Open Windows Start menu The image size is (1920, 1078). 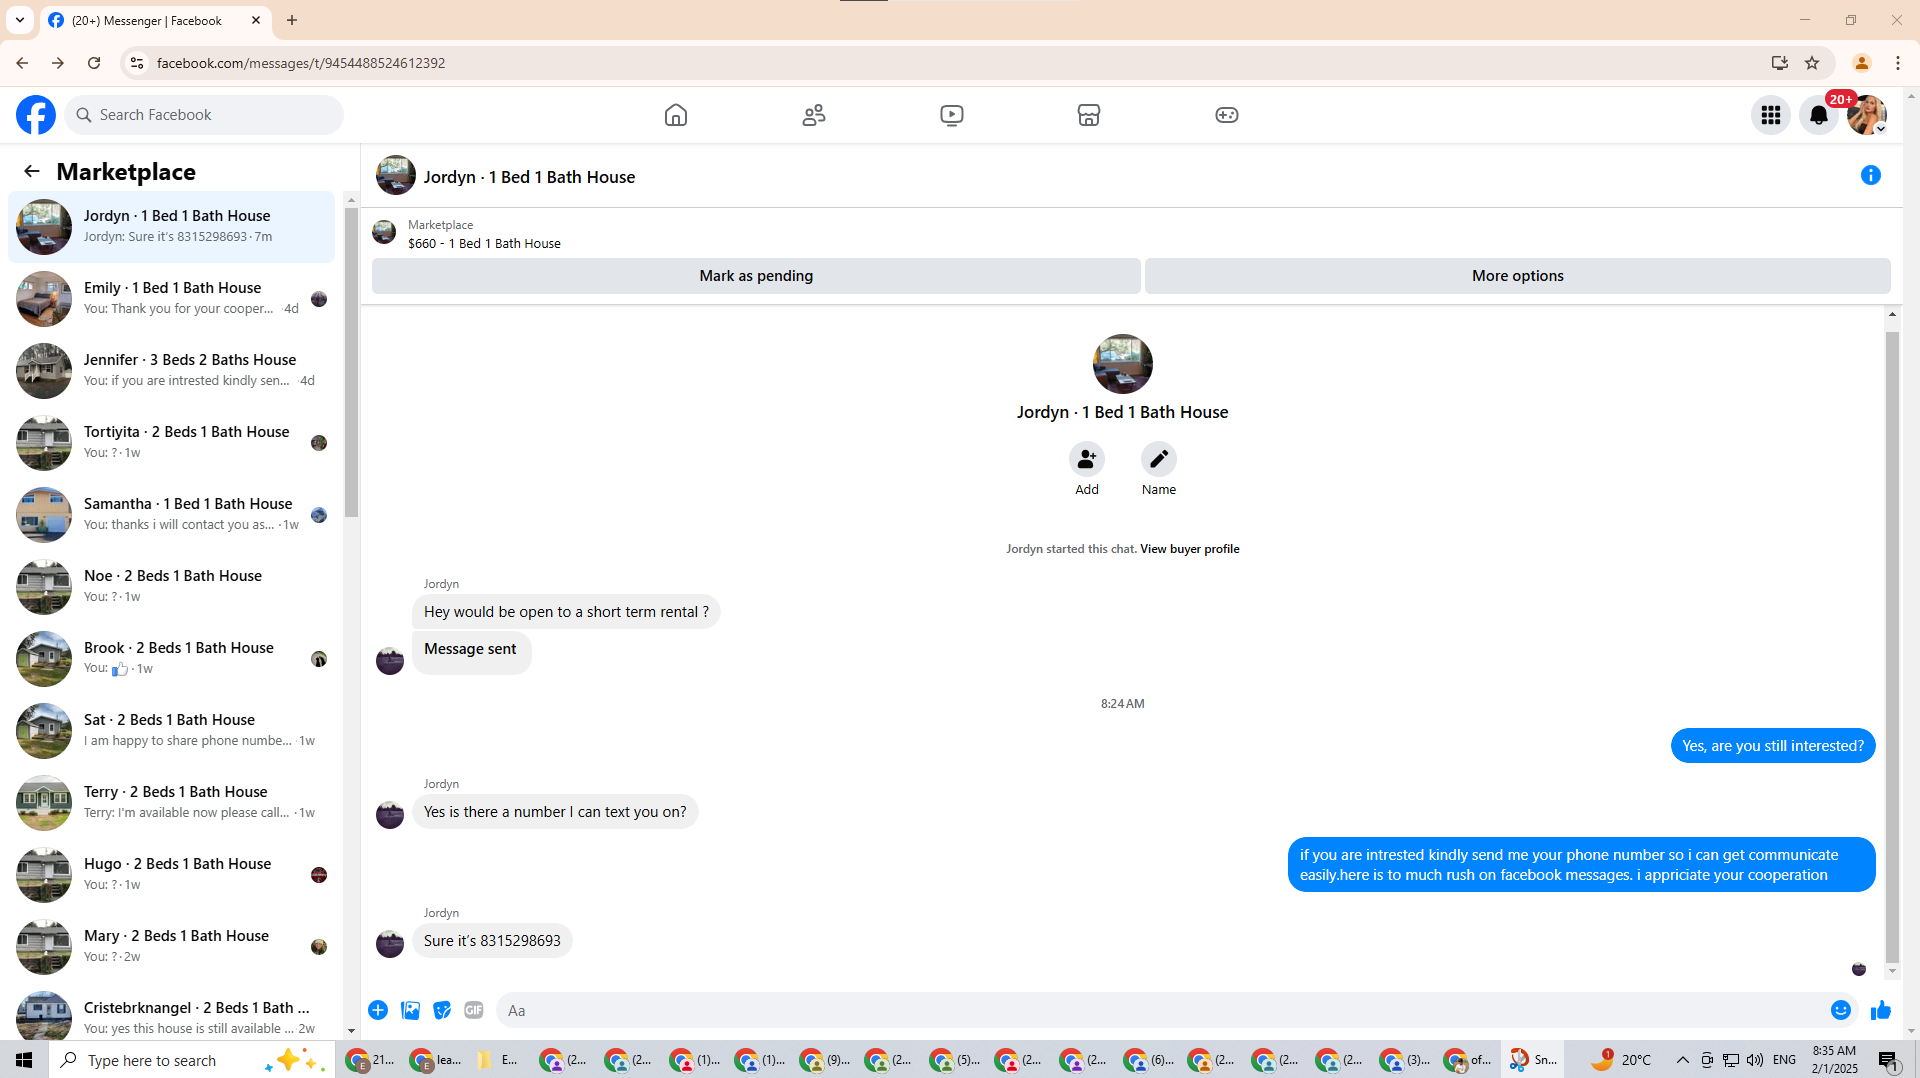pyautogui.click(x=24, y=1060)
